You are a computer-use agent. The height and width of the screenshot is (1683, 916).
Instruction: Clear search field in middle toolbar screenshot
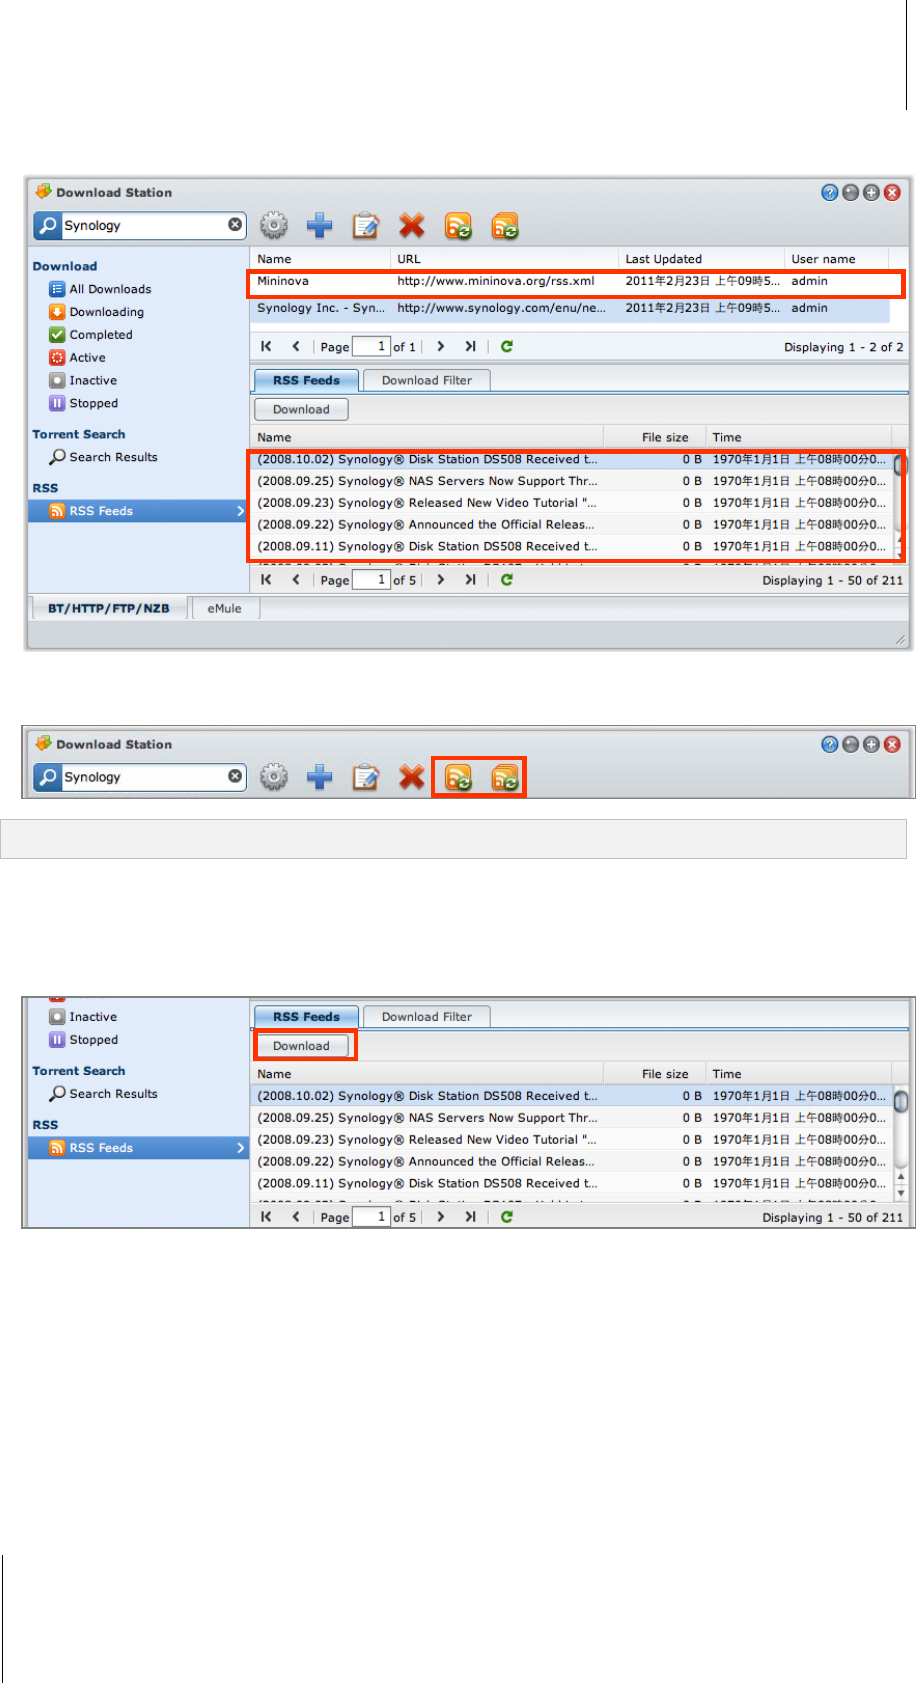click(235, 776)
